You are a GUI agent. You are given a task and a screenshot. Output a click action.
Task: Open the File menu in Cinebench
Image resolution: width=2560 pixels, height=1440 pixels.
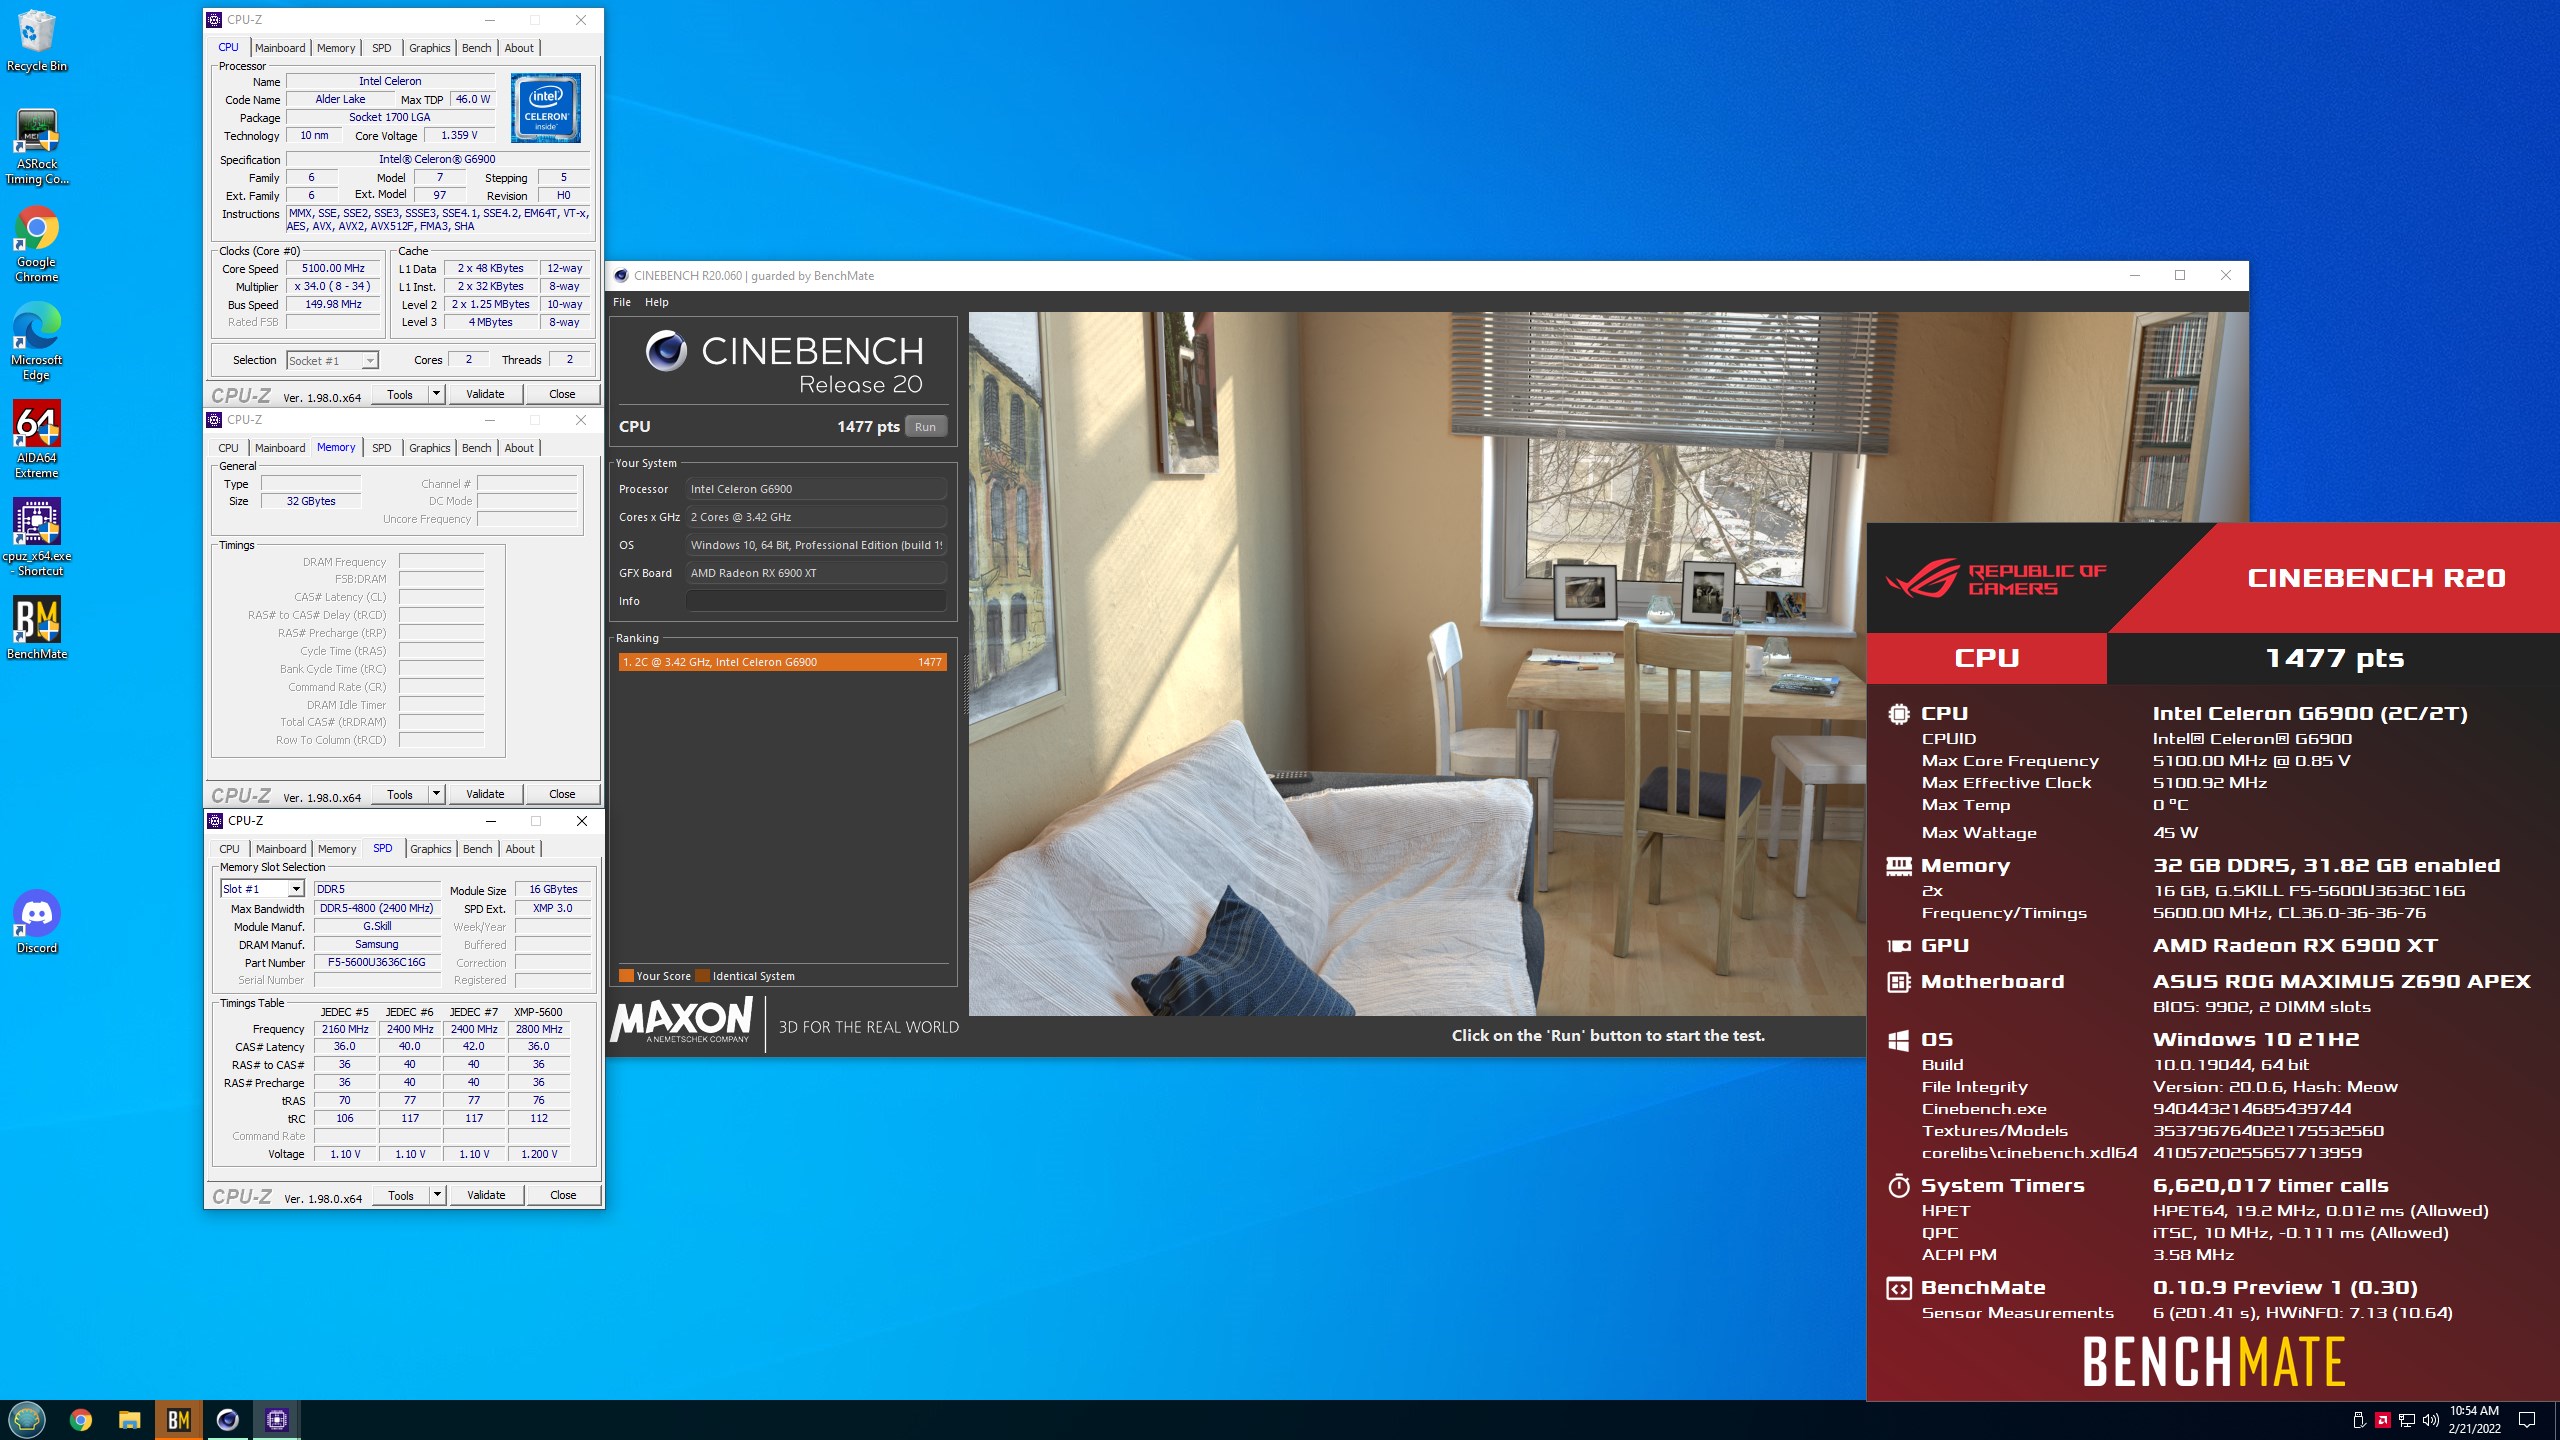622,302
